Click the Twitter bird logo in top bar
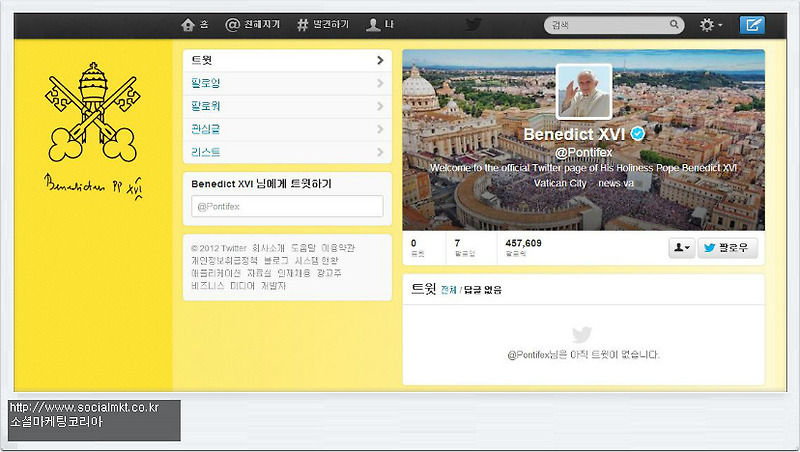The width and height of the screenshot is (800, 452). pyautogui.click(x=473, y=24)
